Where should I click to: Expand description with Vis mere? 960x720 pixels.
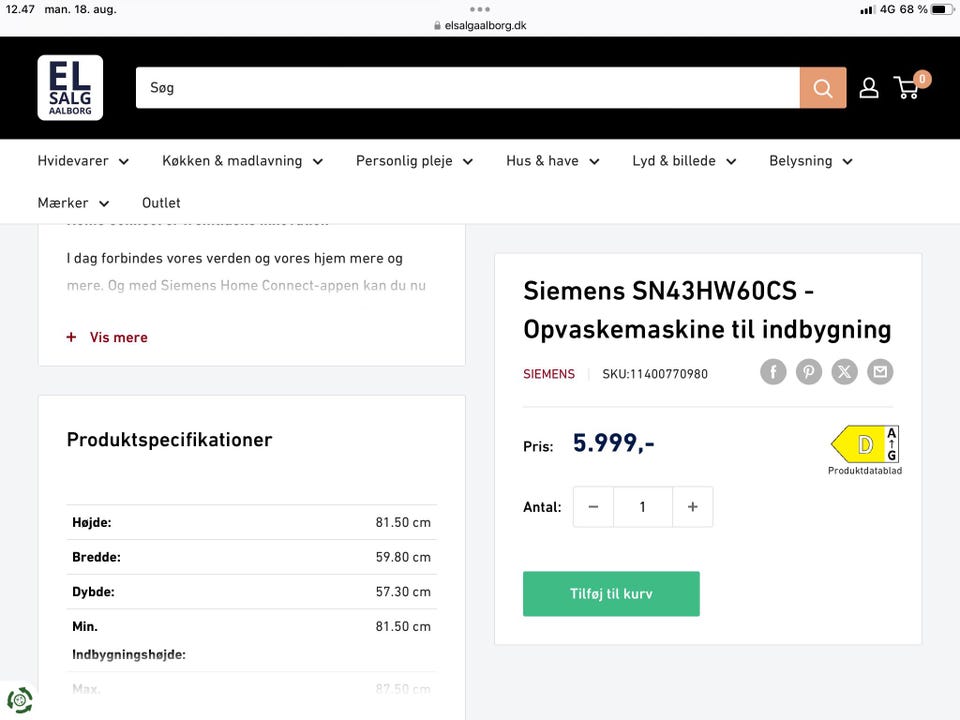point(118,338)
